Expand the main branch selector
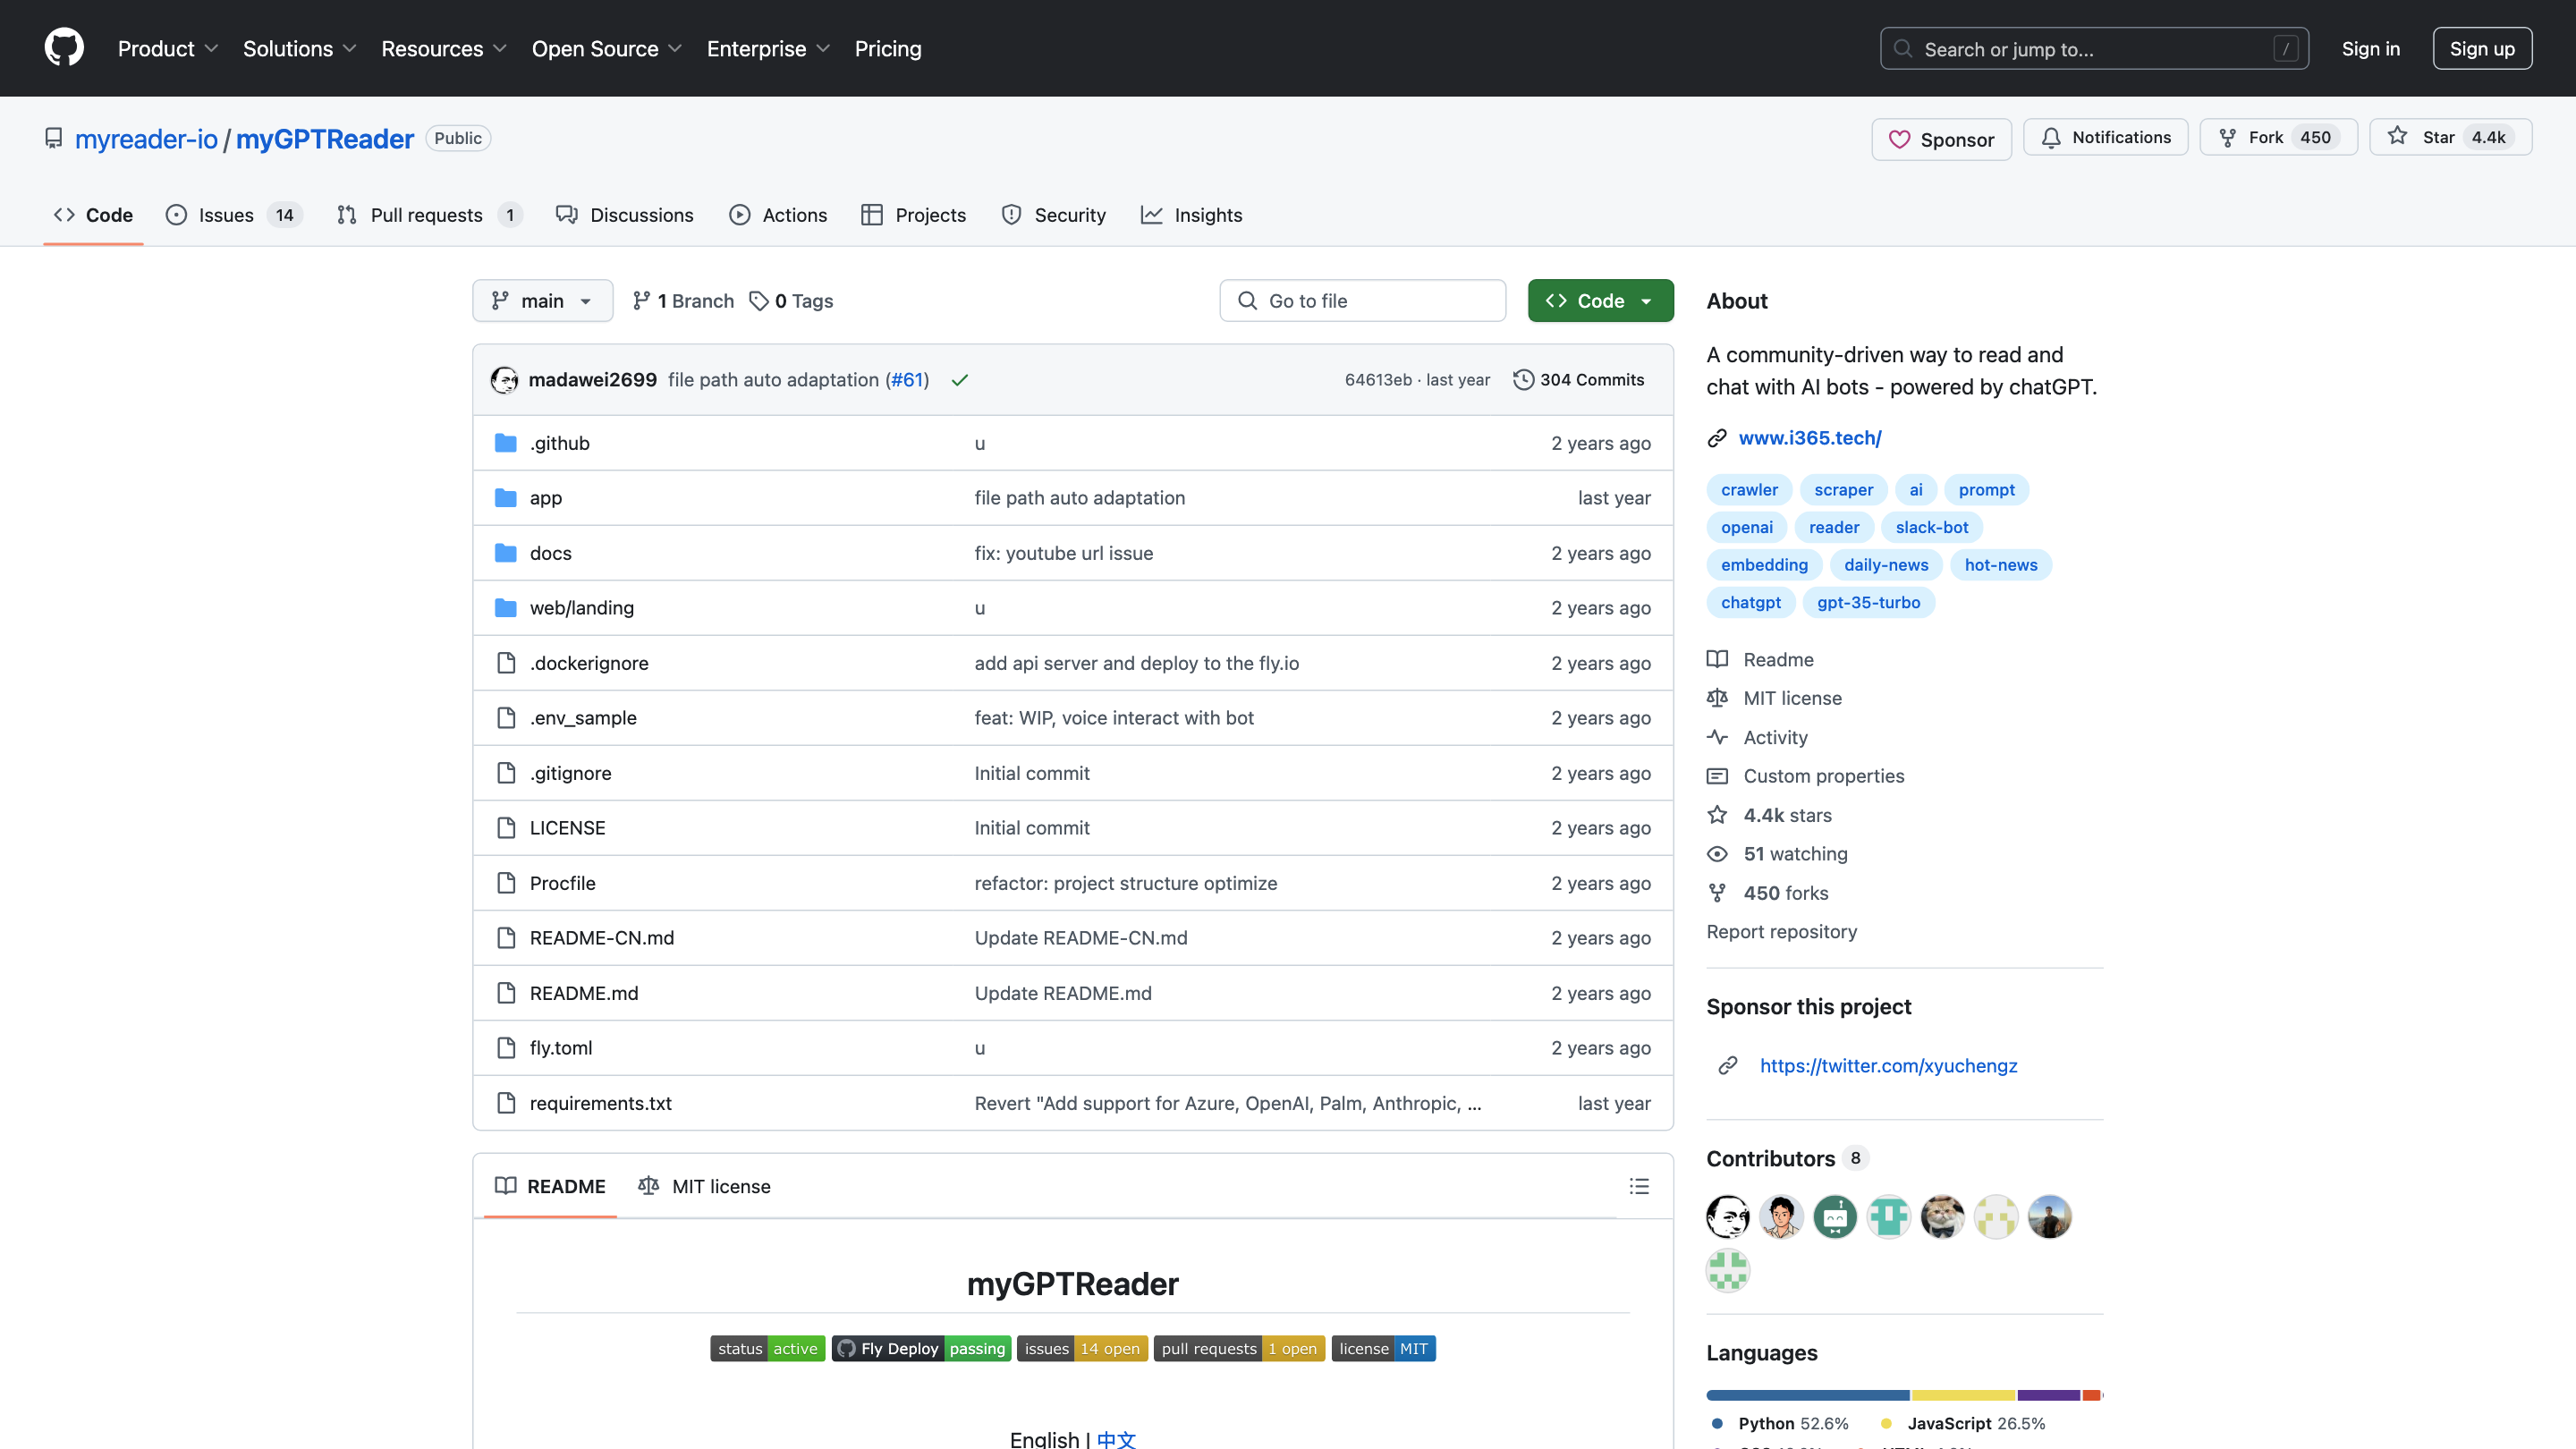The image size is (2576, 1449). [542, 301]
